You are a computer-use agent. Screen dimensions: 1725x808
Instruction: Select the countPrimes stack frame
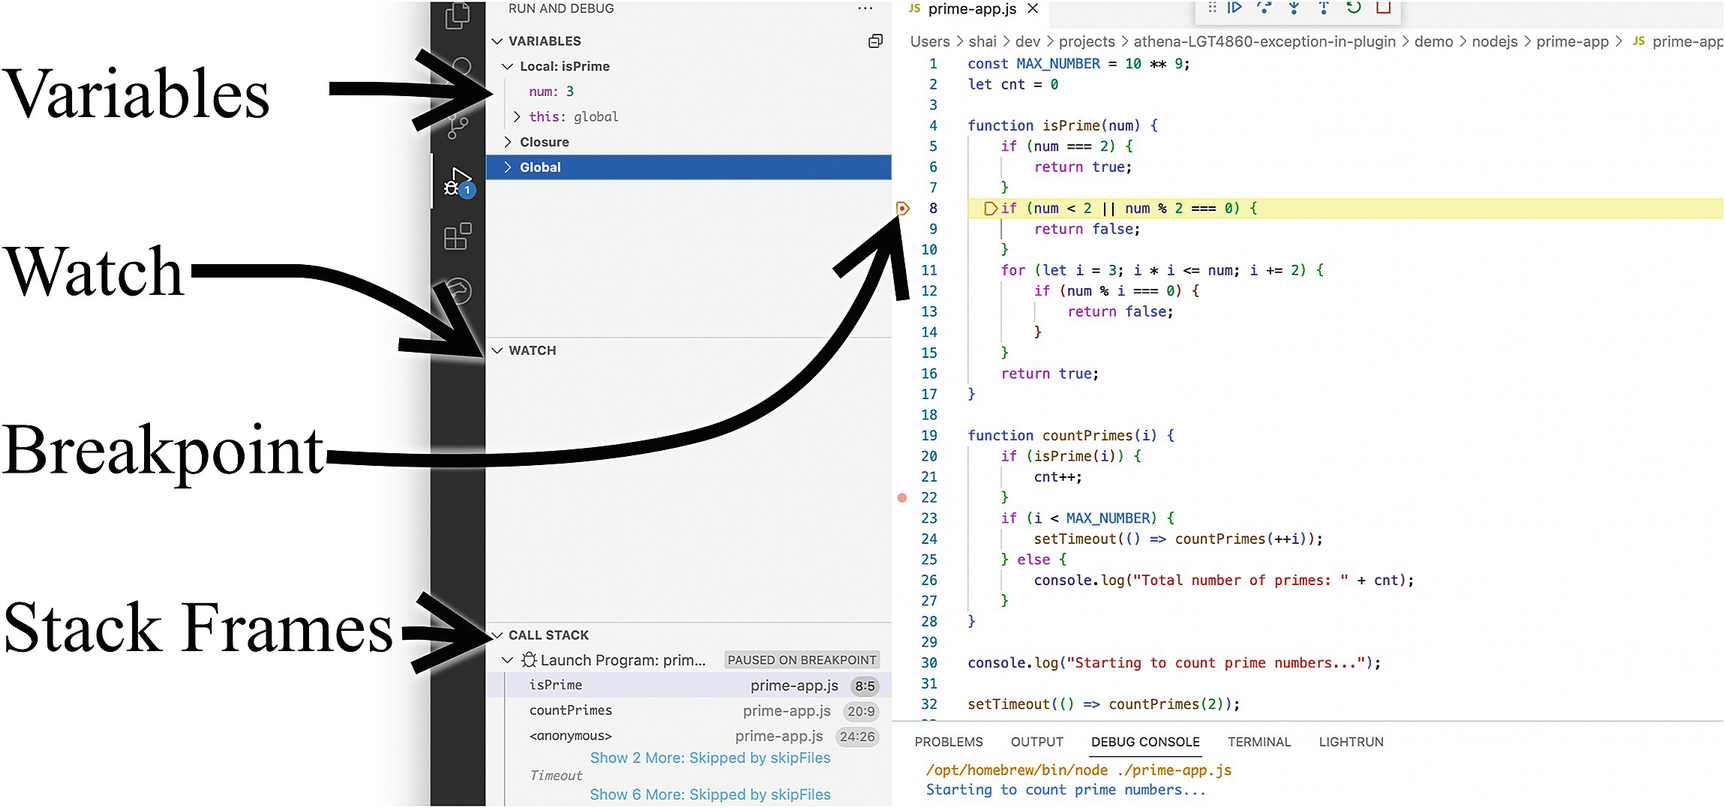click(571, 711)
